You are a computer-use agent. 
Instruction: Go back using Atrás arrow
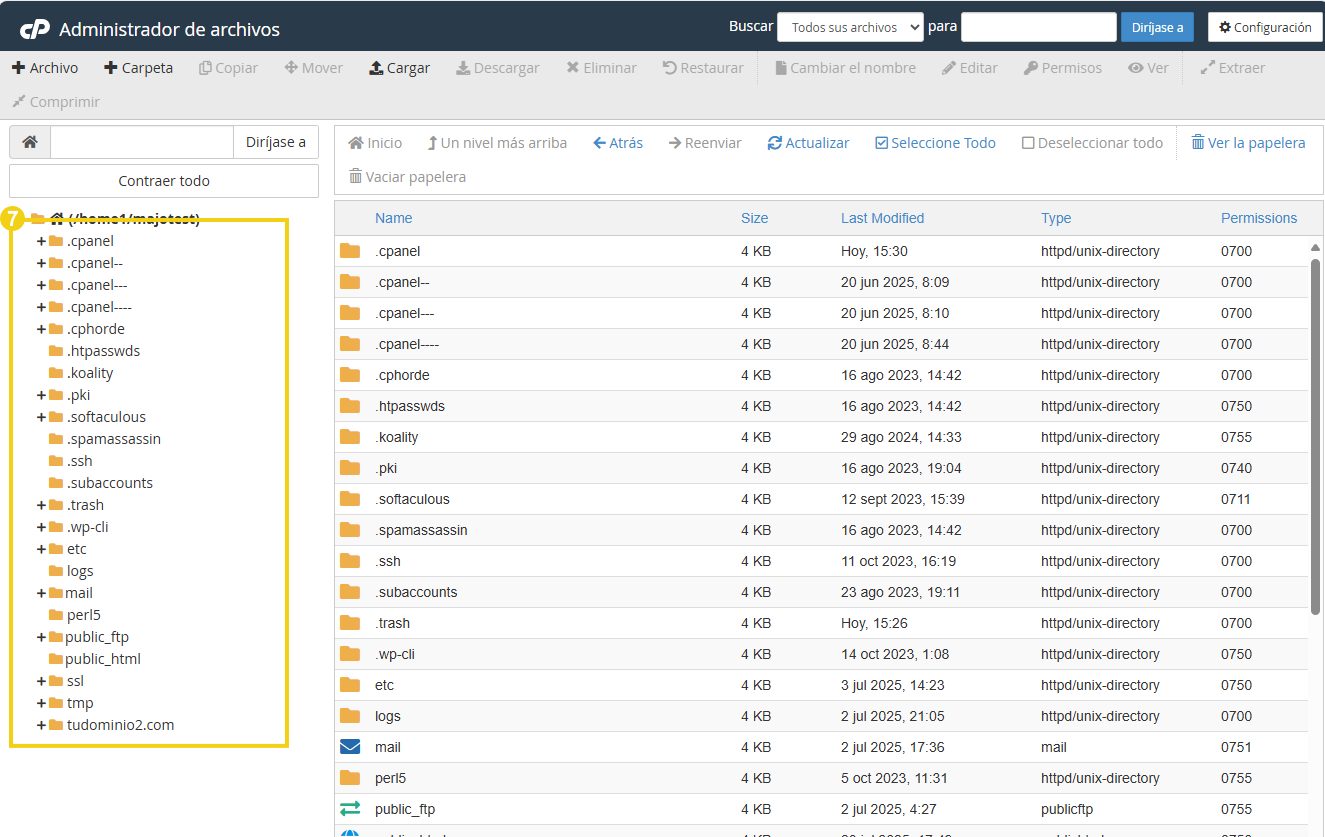click(617, 143)
